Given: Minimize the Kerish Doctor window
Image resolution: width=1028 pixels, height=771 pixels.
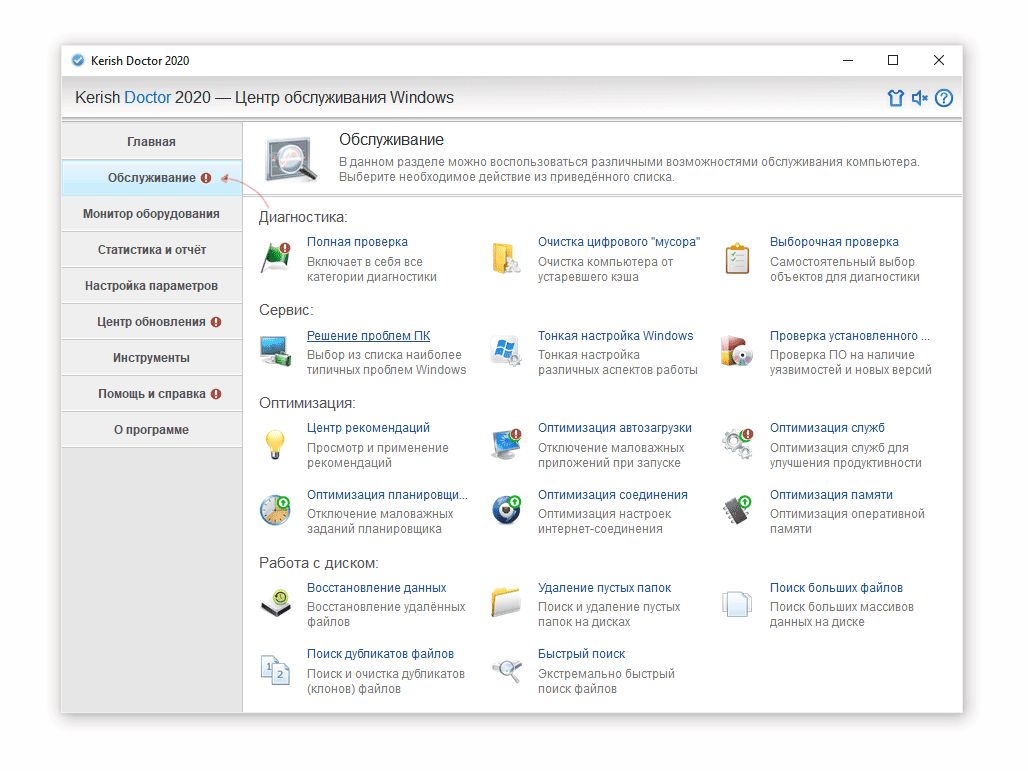Looking at the screenshot, I should pos(848,60).
